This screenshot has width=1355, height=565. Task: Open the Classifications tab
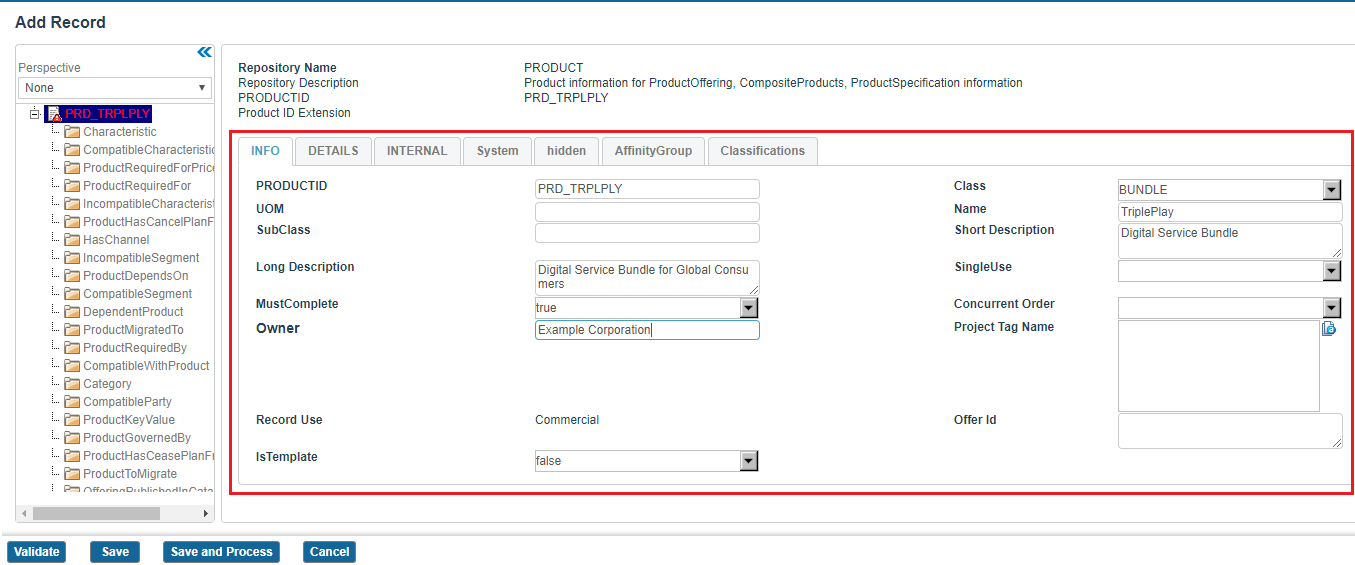point(762,151)
